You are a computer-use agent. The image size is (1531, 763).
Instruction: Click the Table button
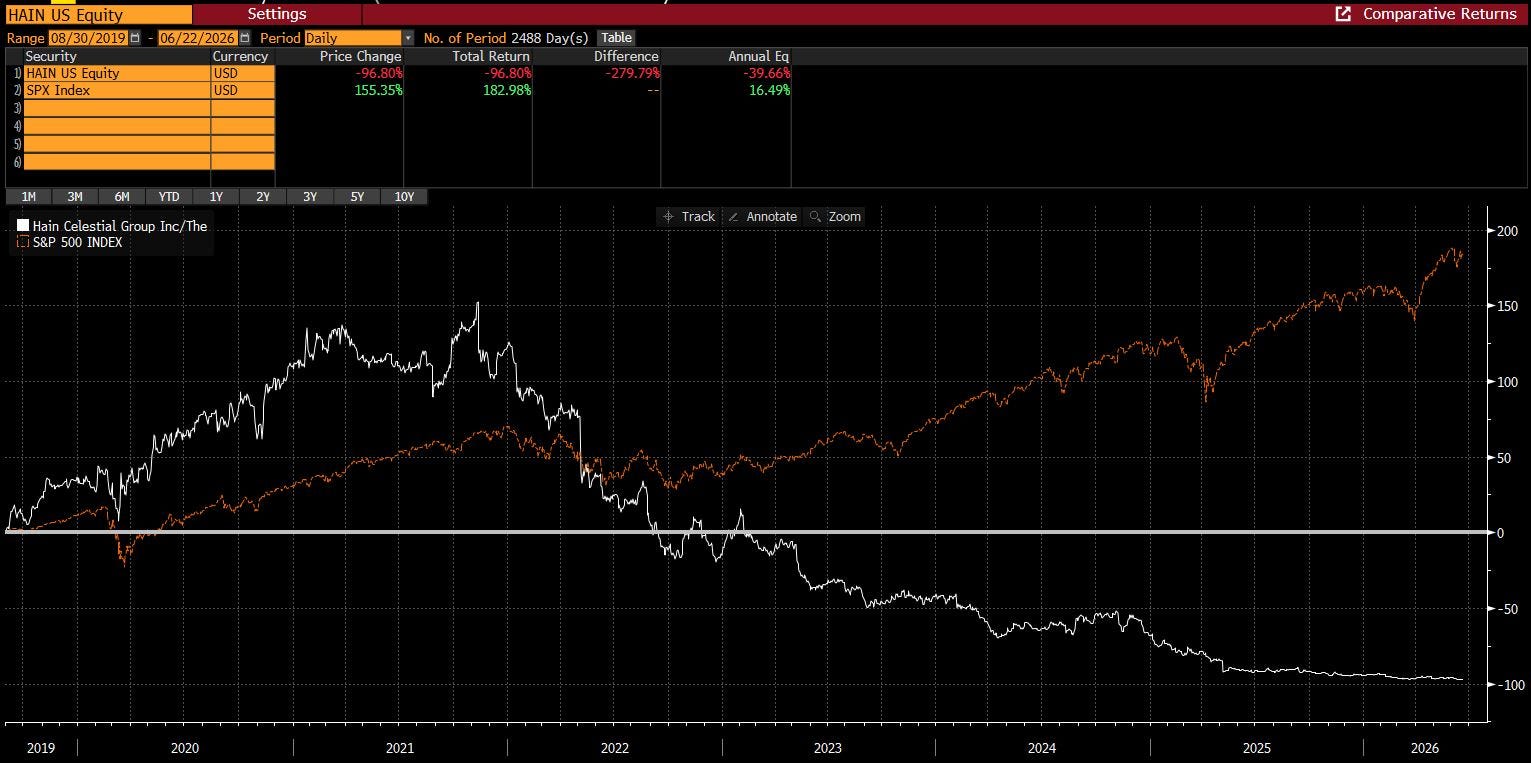[616, 38]
